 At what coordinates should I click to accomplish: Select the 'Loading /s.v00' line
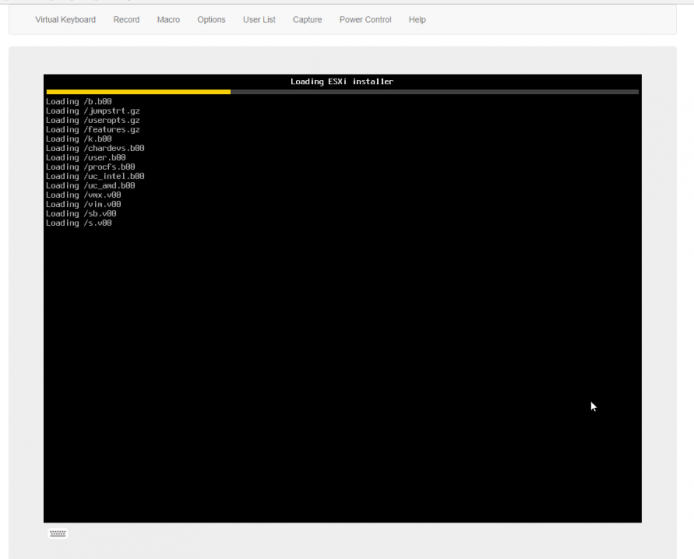[x=79, y=223]
